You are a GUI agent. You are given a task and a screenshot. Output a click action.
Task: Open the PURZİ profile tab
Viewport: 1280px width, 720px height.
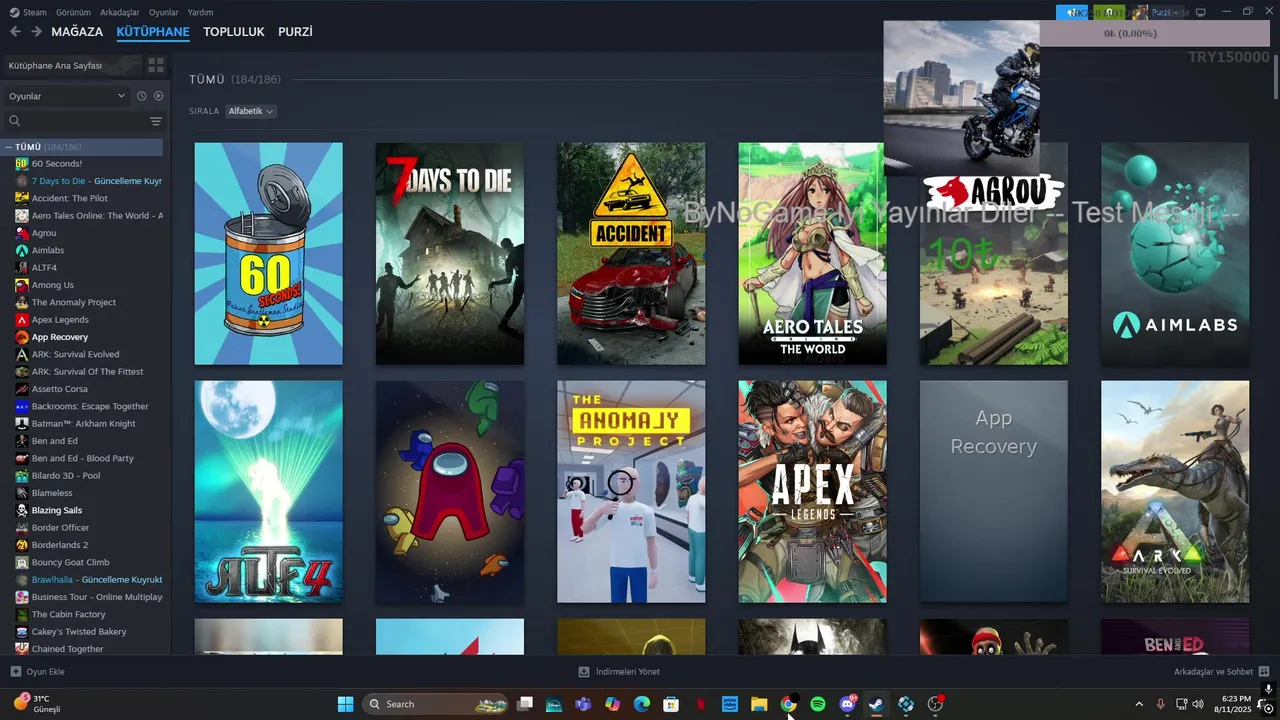(x=295, y=32)
